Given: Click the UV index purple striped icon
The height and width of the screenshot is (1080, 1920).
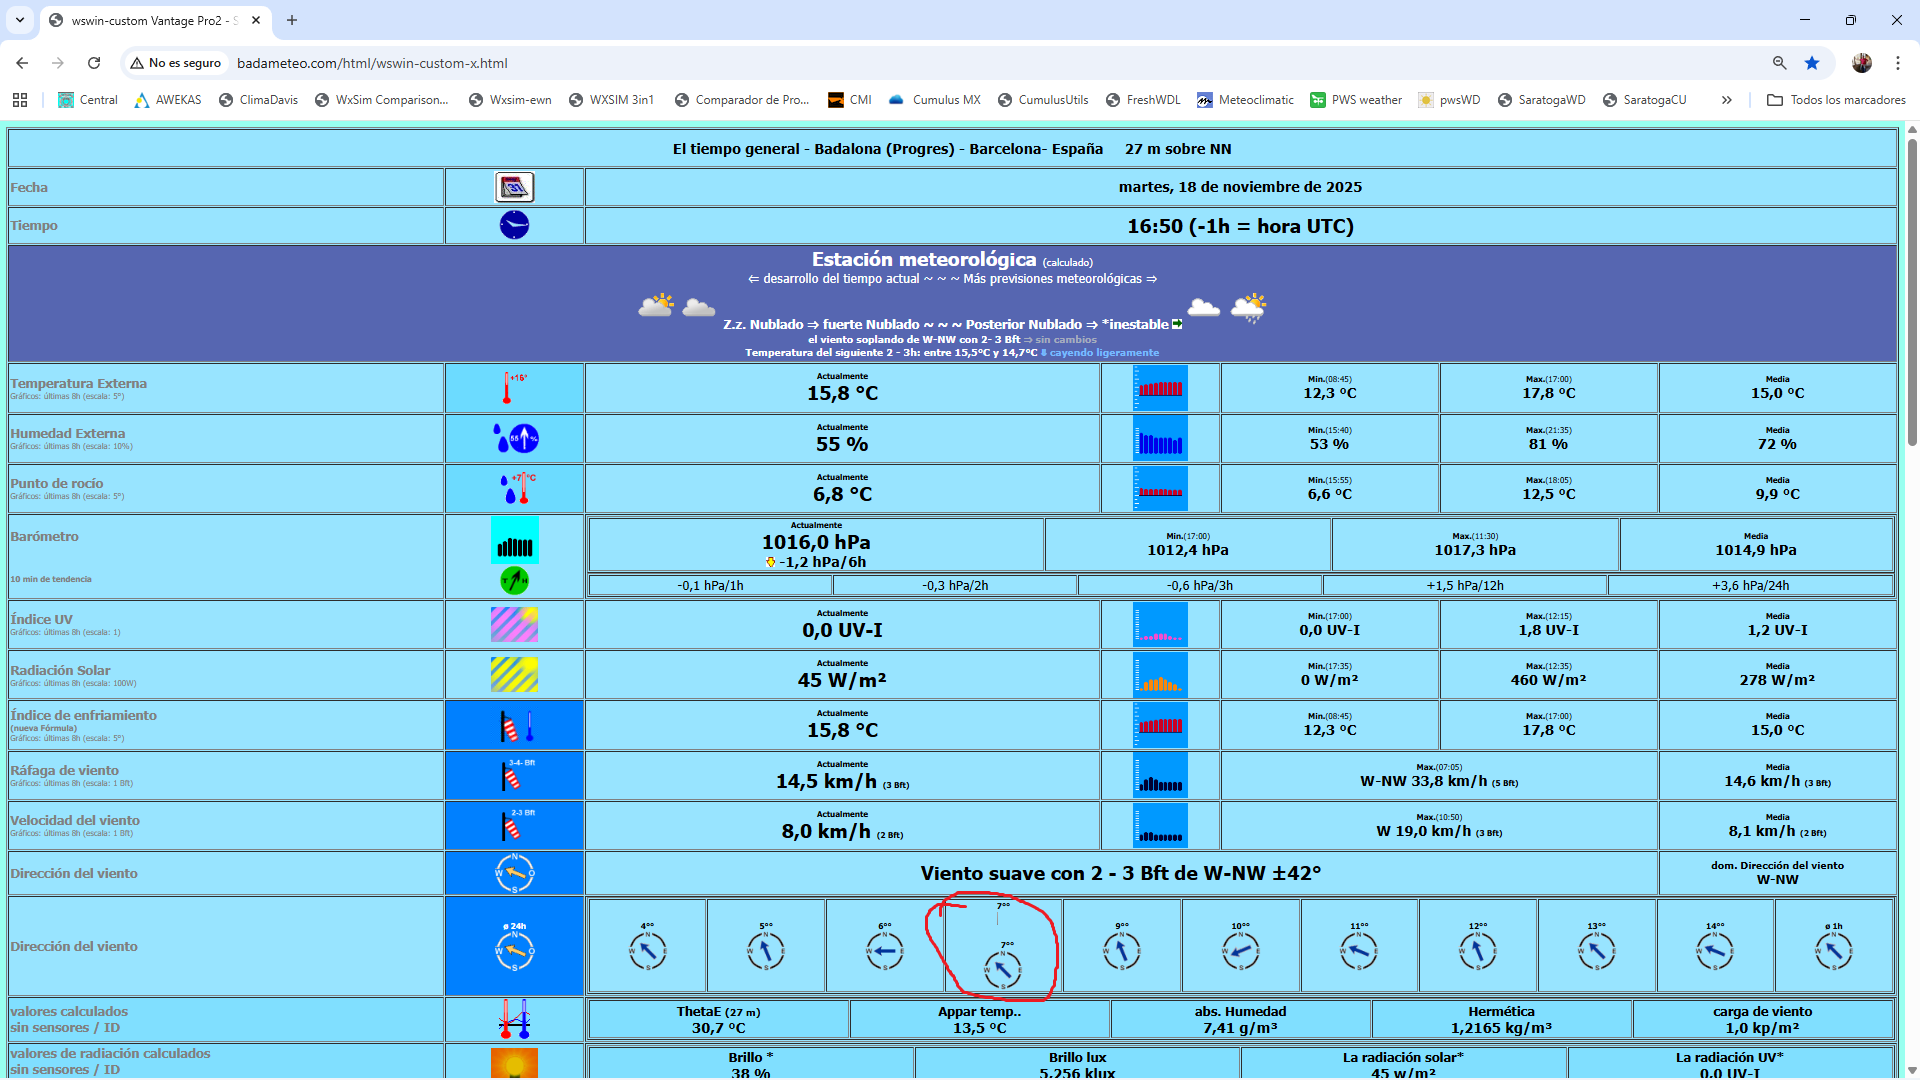Looking at the screenshot, I should point(514,625).
